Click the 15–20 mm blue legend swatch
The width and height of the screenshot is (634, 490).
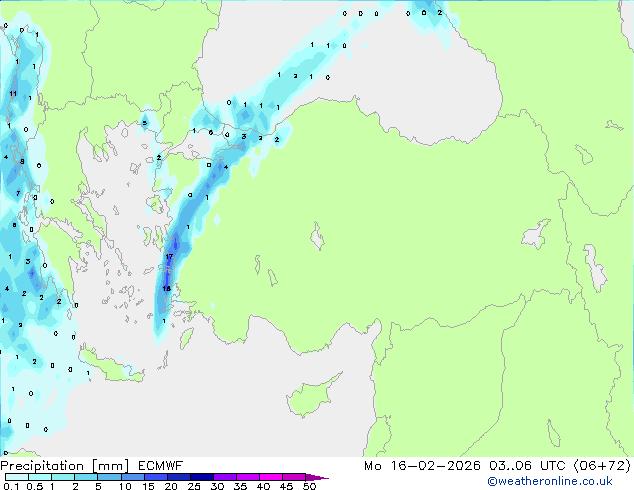155,477
